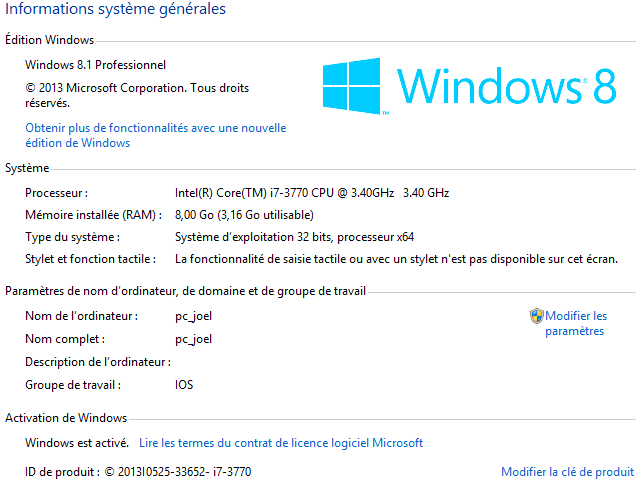Click the pen and touch availability text

(x=396, y=259)
